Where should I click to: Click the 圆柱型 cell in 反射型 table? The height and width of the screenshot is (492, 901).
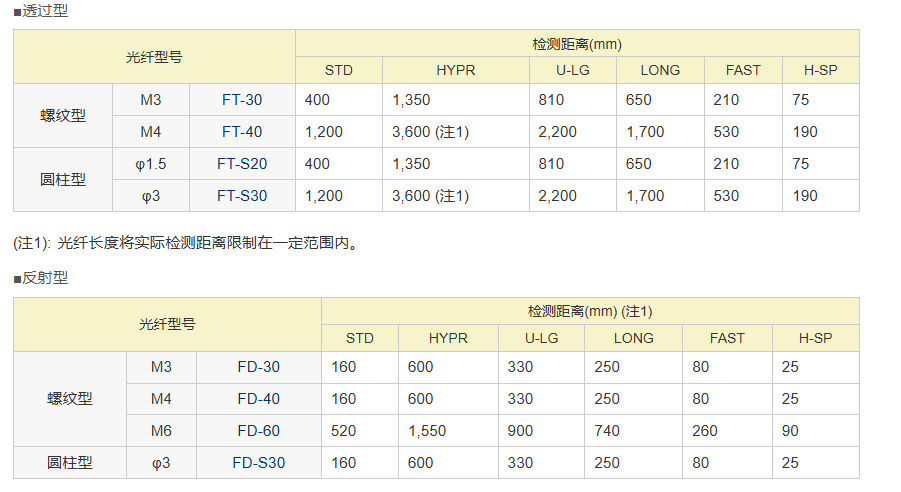pos(70,463)
